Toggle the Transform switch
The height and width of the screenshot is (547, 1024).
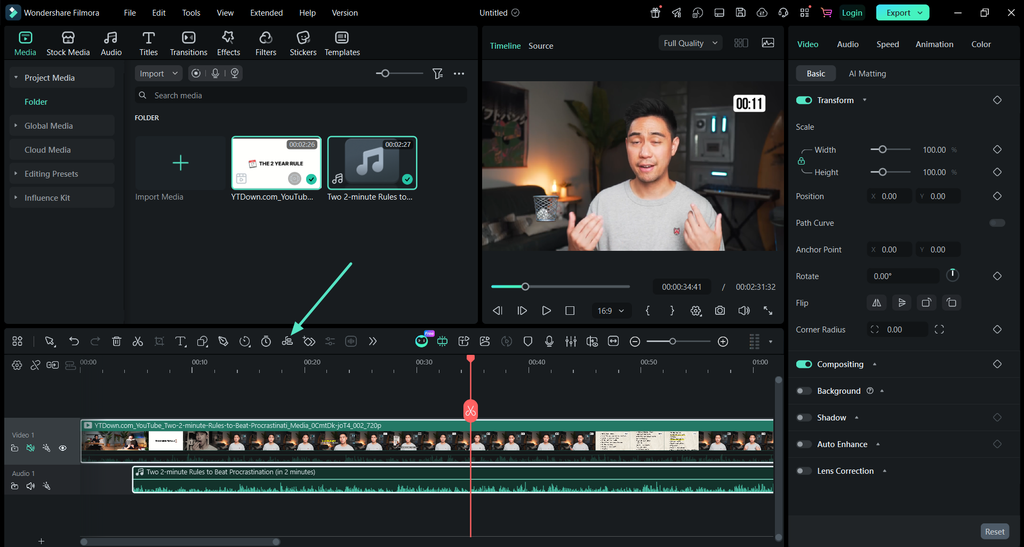[x=804, y=100]
